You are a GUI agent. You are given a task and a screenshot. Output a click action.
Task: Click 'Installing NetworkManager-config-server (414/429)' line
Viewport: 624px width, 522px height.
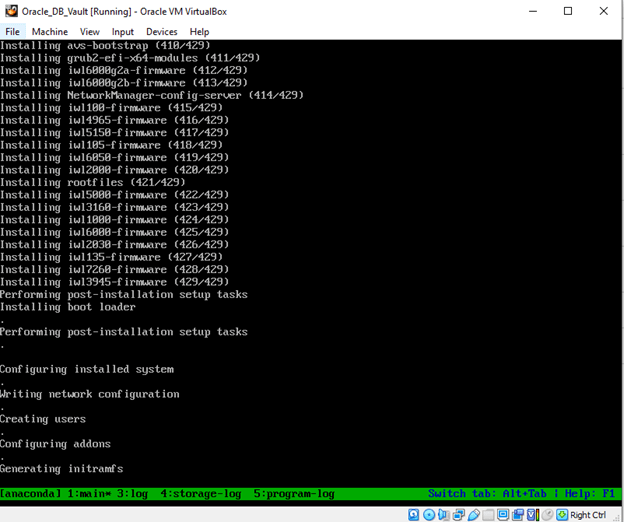[152, 95]
